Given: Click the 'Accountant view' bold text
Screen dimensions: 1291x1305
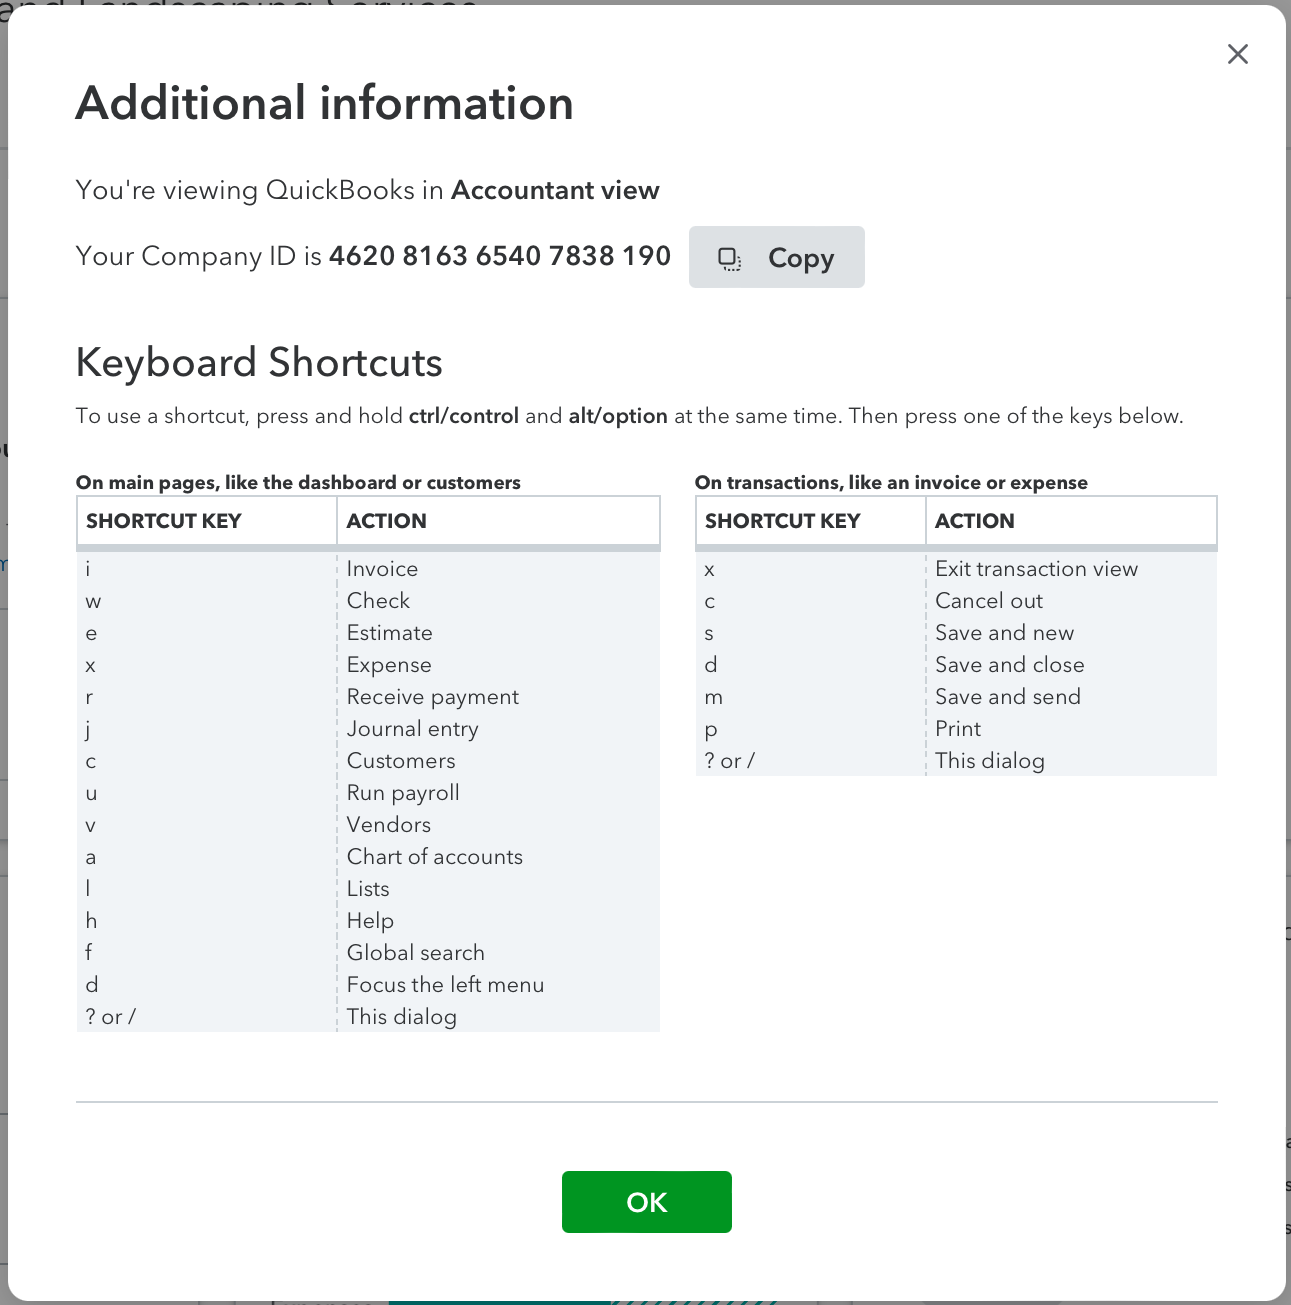Looking at the screenshot, I should point(555,190).
